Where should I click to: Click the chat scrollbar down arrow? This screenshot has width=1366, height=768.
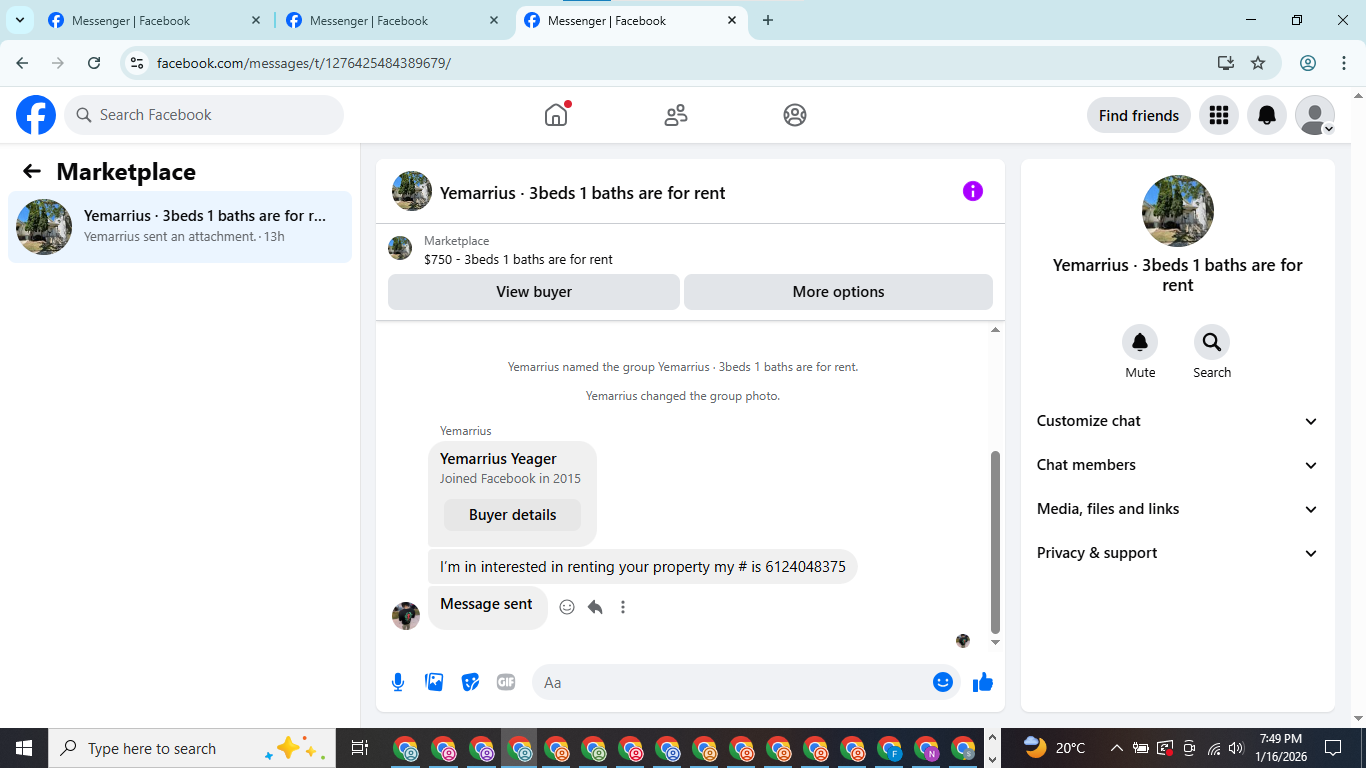tap(995, 642)
